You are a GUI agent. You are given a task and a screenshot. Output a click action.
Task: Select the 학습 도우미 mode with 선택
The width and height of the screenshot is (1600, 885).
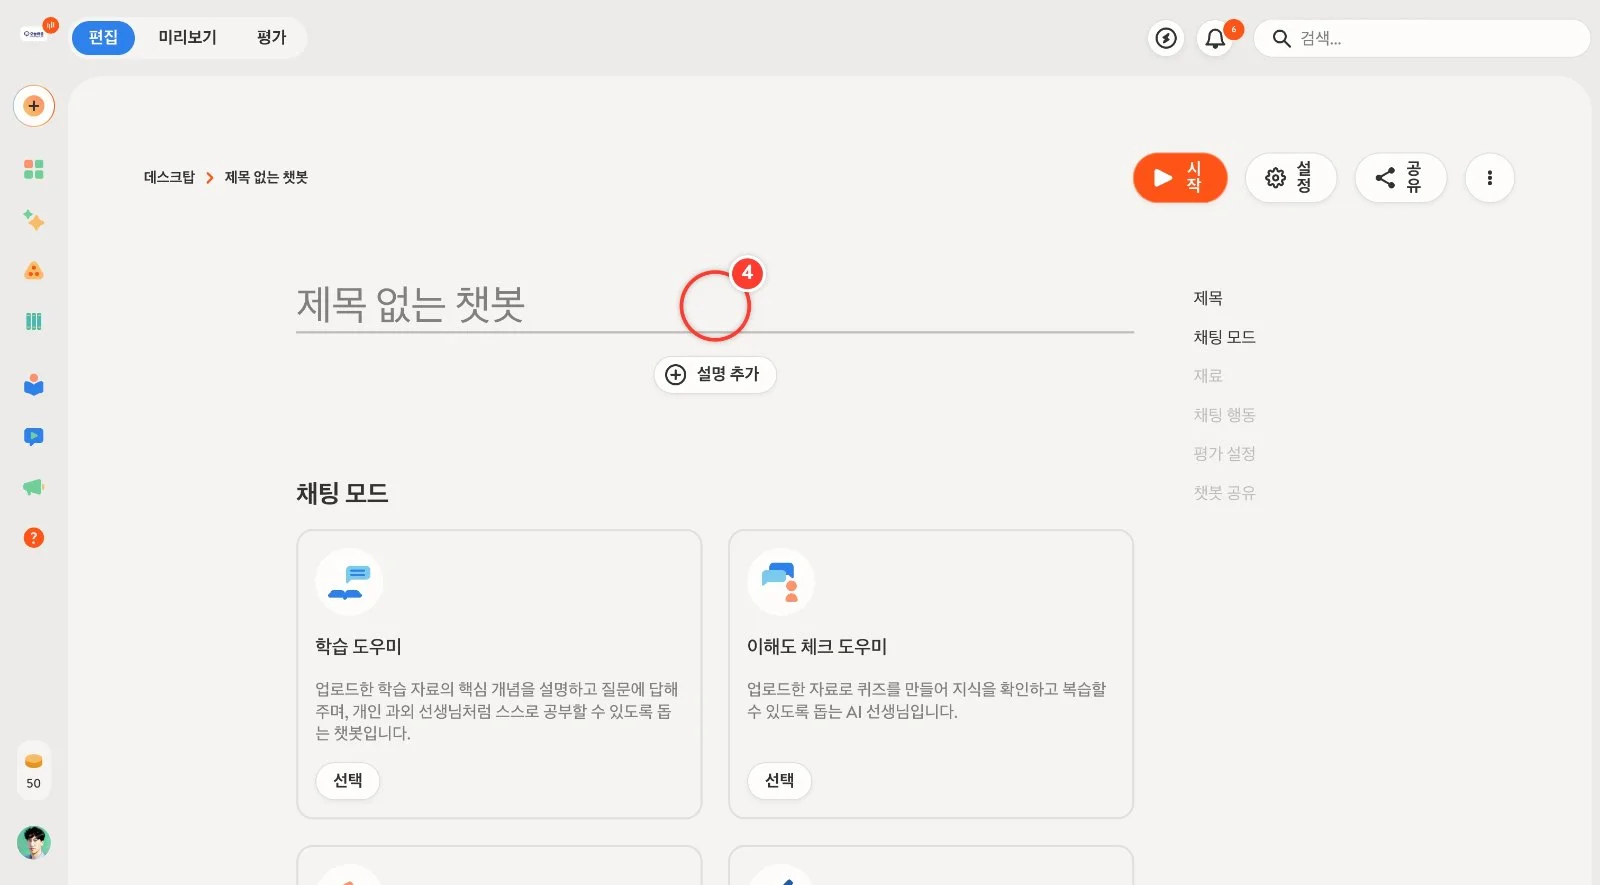pyautogui.click(x=348, y=780)
